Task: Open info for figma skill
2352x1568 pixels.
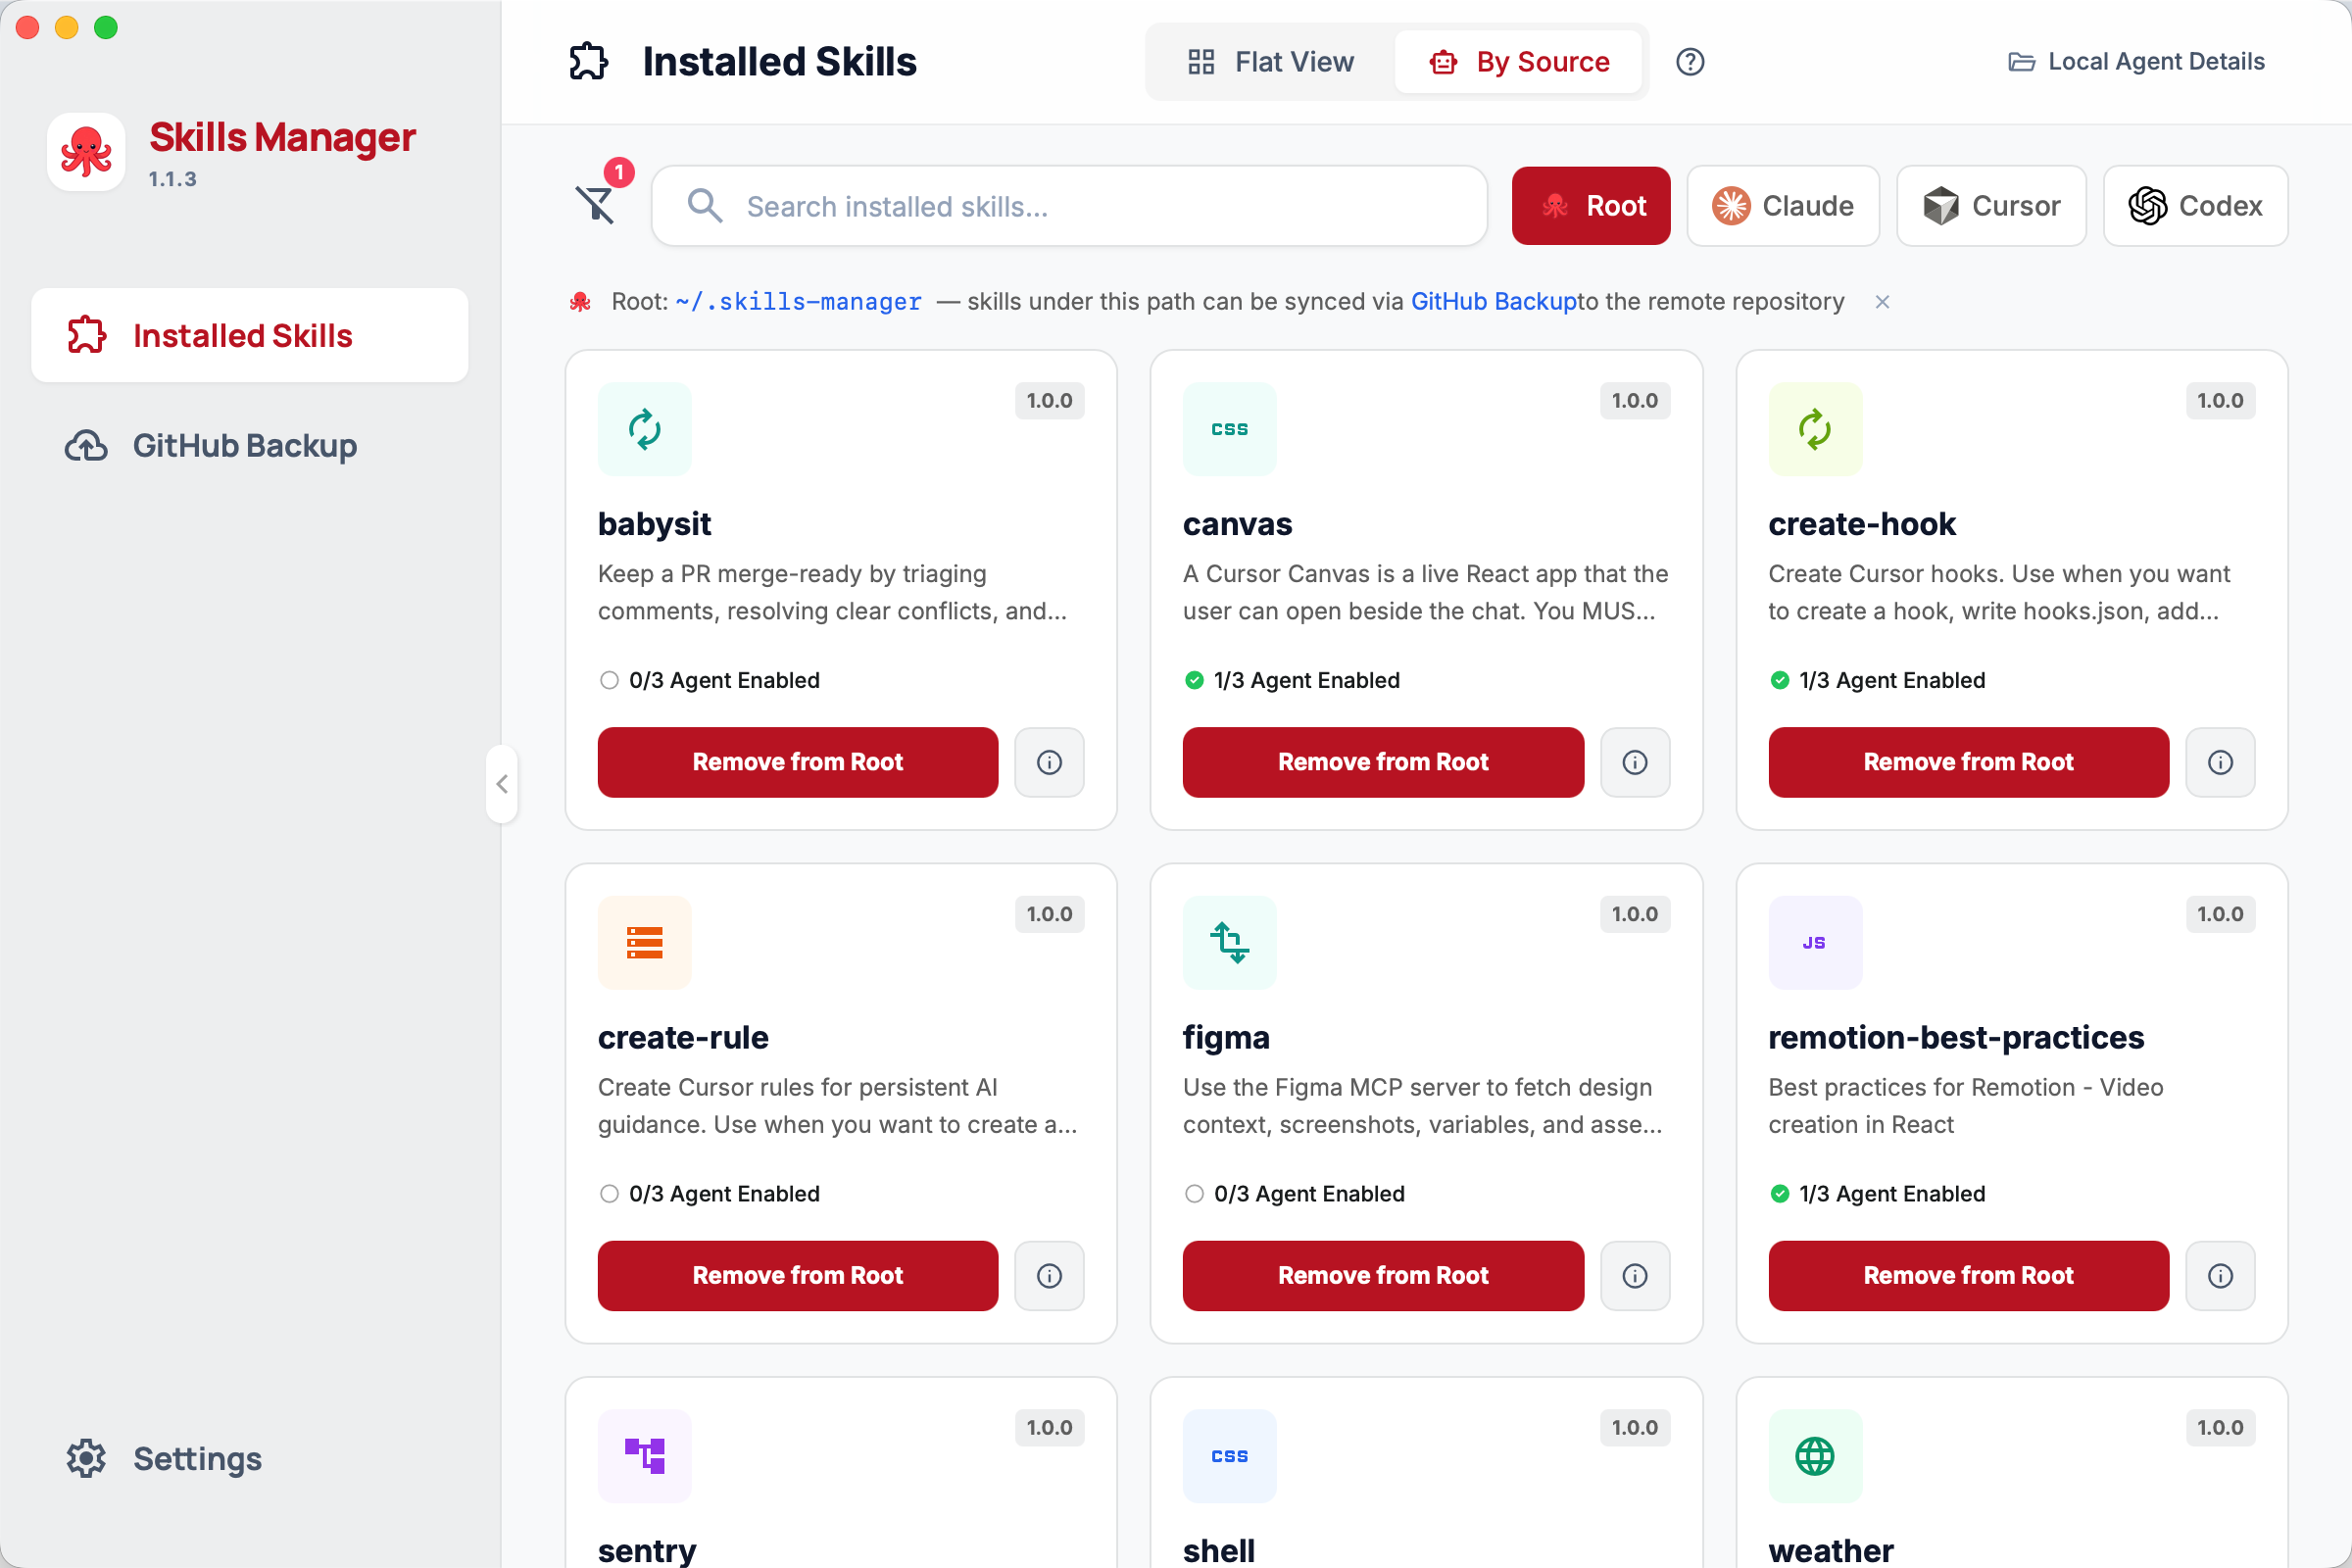Action: [1634, 1275]
